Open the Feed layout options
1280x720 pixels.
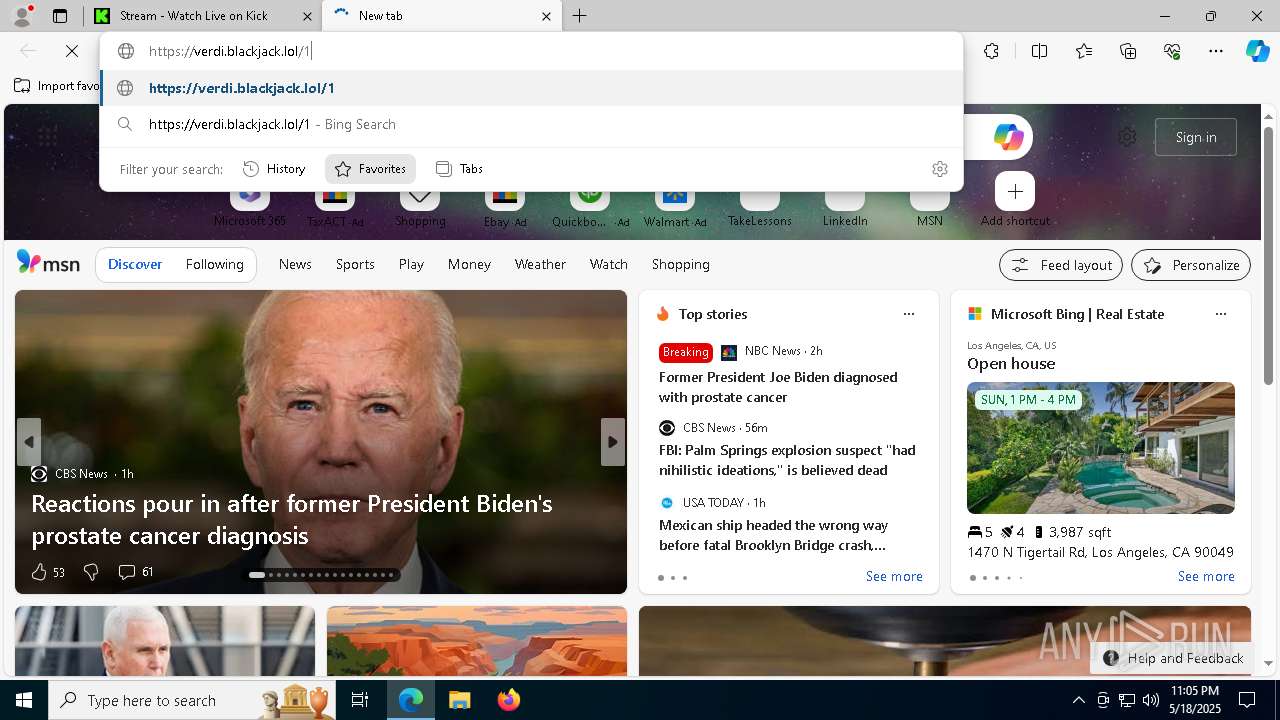coord(1061,265)
